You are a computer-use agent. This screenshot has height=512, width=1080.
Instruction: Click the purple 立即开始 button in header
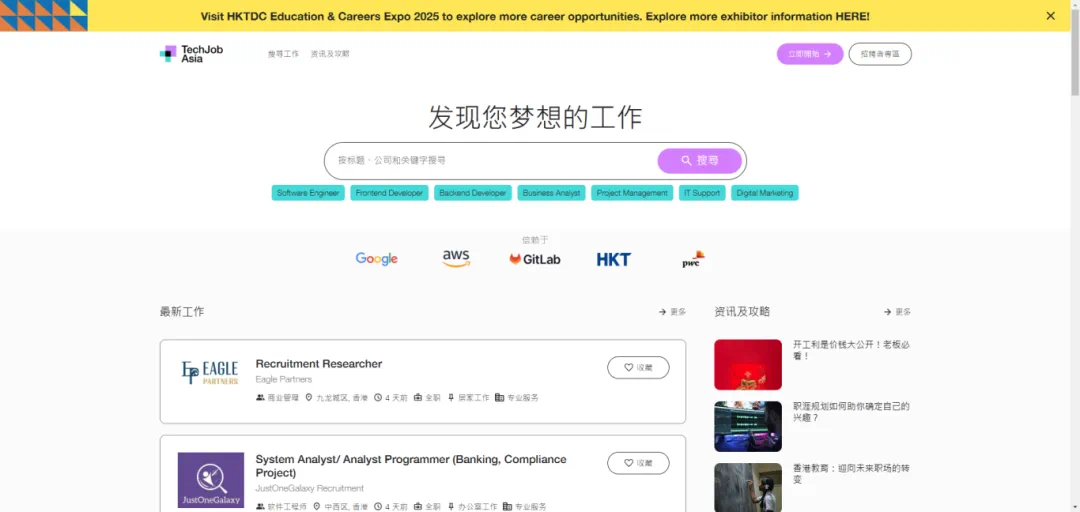(x=809, y=54)
